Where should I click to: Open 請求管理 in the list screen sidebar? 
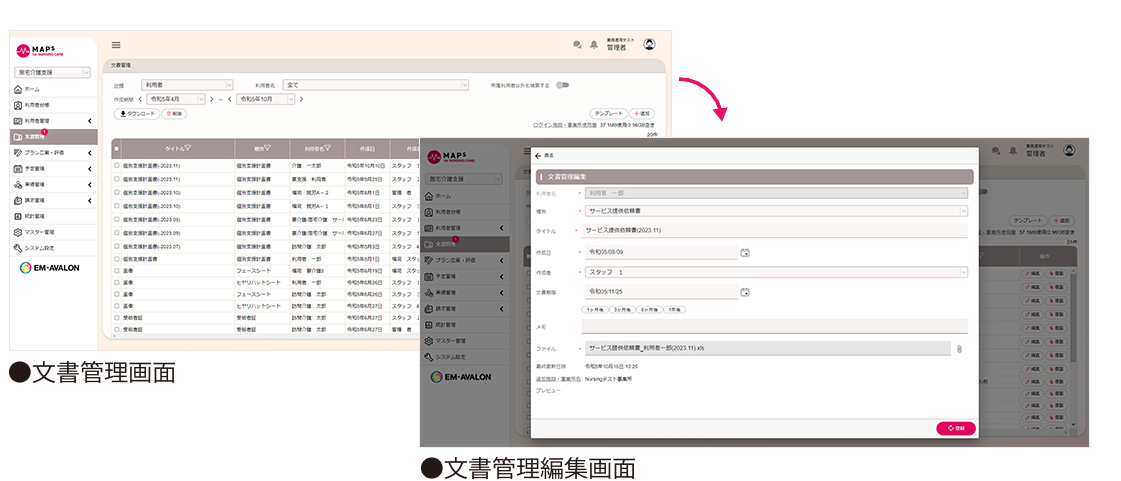[x=54, y=200]
